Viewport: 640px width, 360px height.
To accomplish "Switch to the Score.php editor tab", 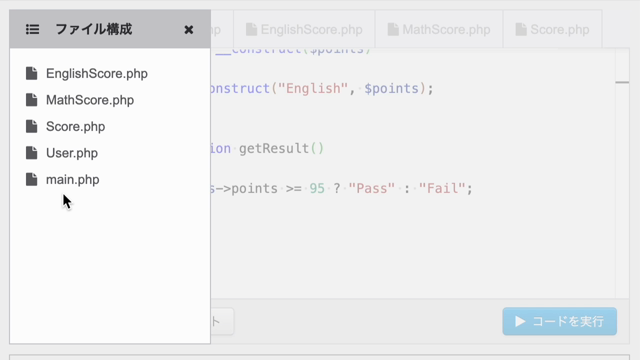I will tap(552, 29).
